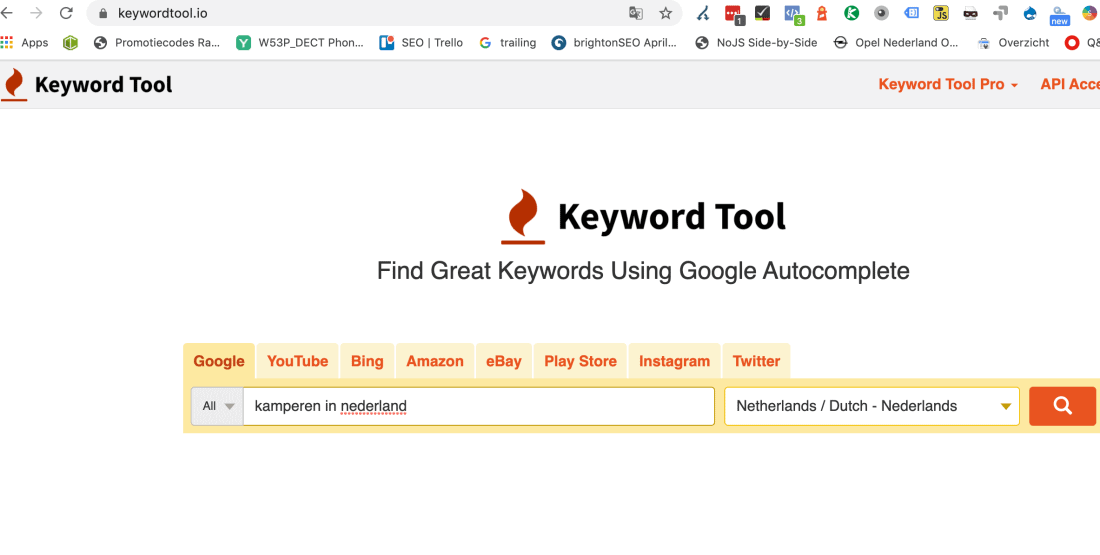Open the All search type dropdown
Viewport: 1100px width, 555px height.
217,406
